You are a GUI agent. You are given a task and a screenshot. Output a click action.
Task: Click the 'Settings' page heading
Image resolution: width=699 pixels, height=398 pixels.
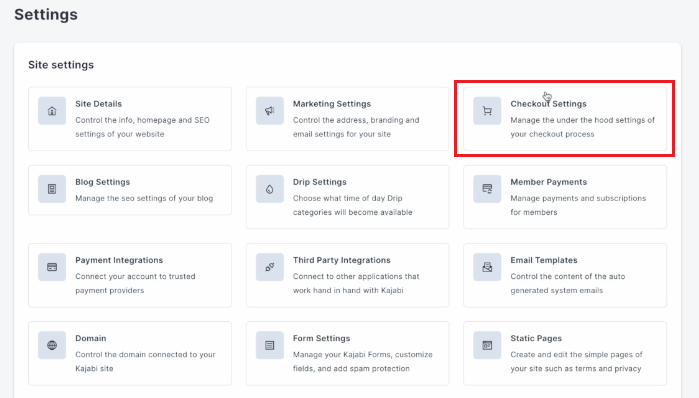(46, 14)
